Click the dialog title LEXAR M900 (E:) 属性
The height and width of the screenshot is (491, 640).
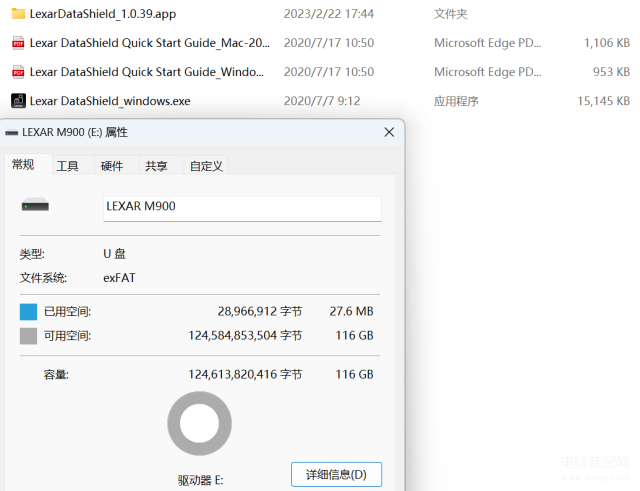pos(75,132)
